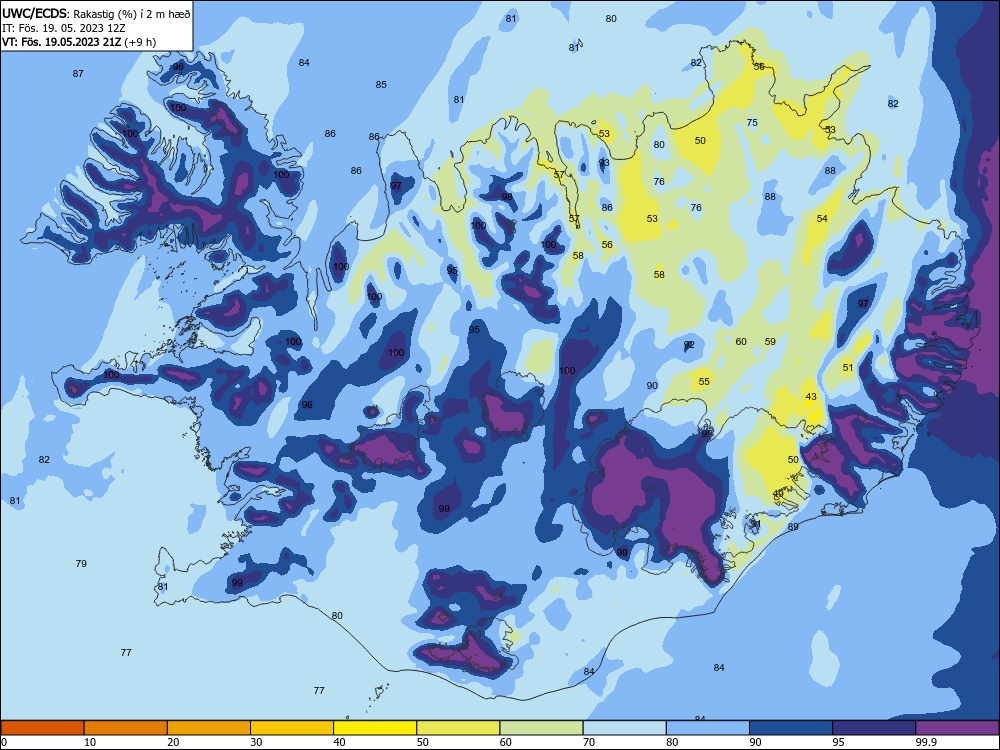Viewport: 1000px width, 750px height.
Task: Click the '(+9 h)' forecast offset text
Action: 140,42
